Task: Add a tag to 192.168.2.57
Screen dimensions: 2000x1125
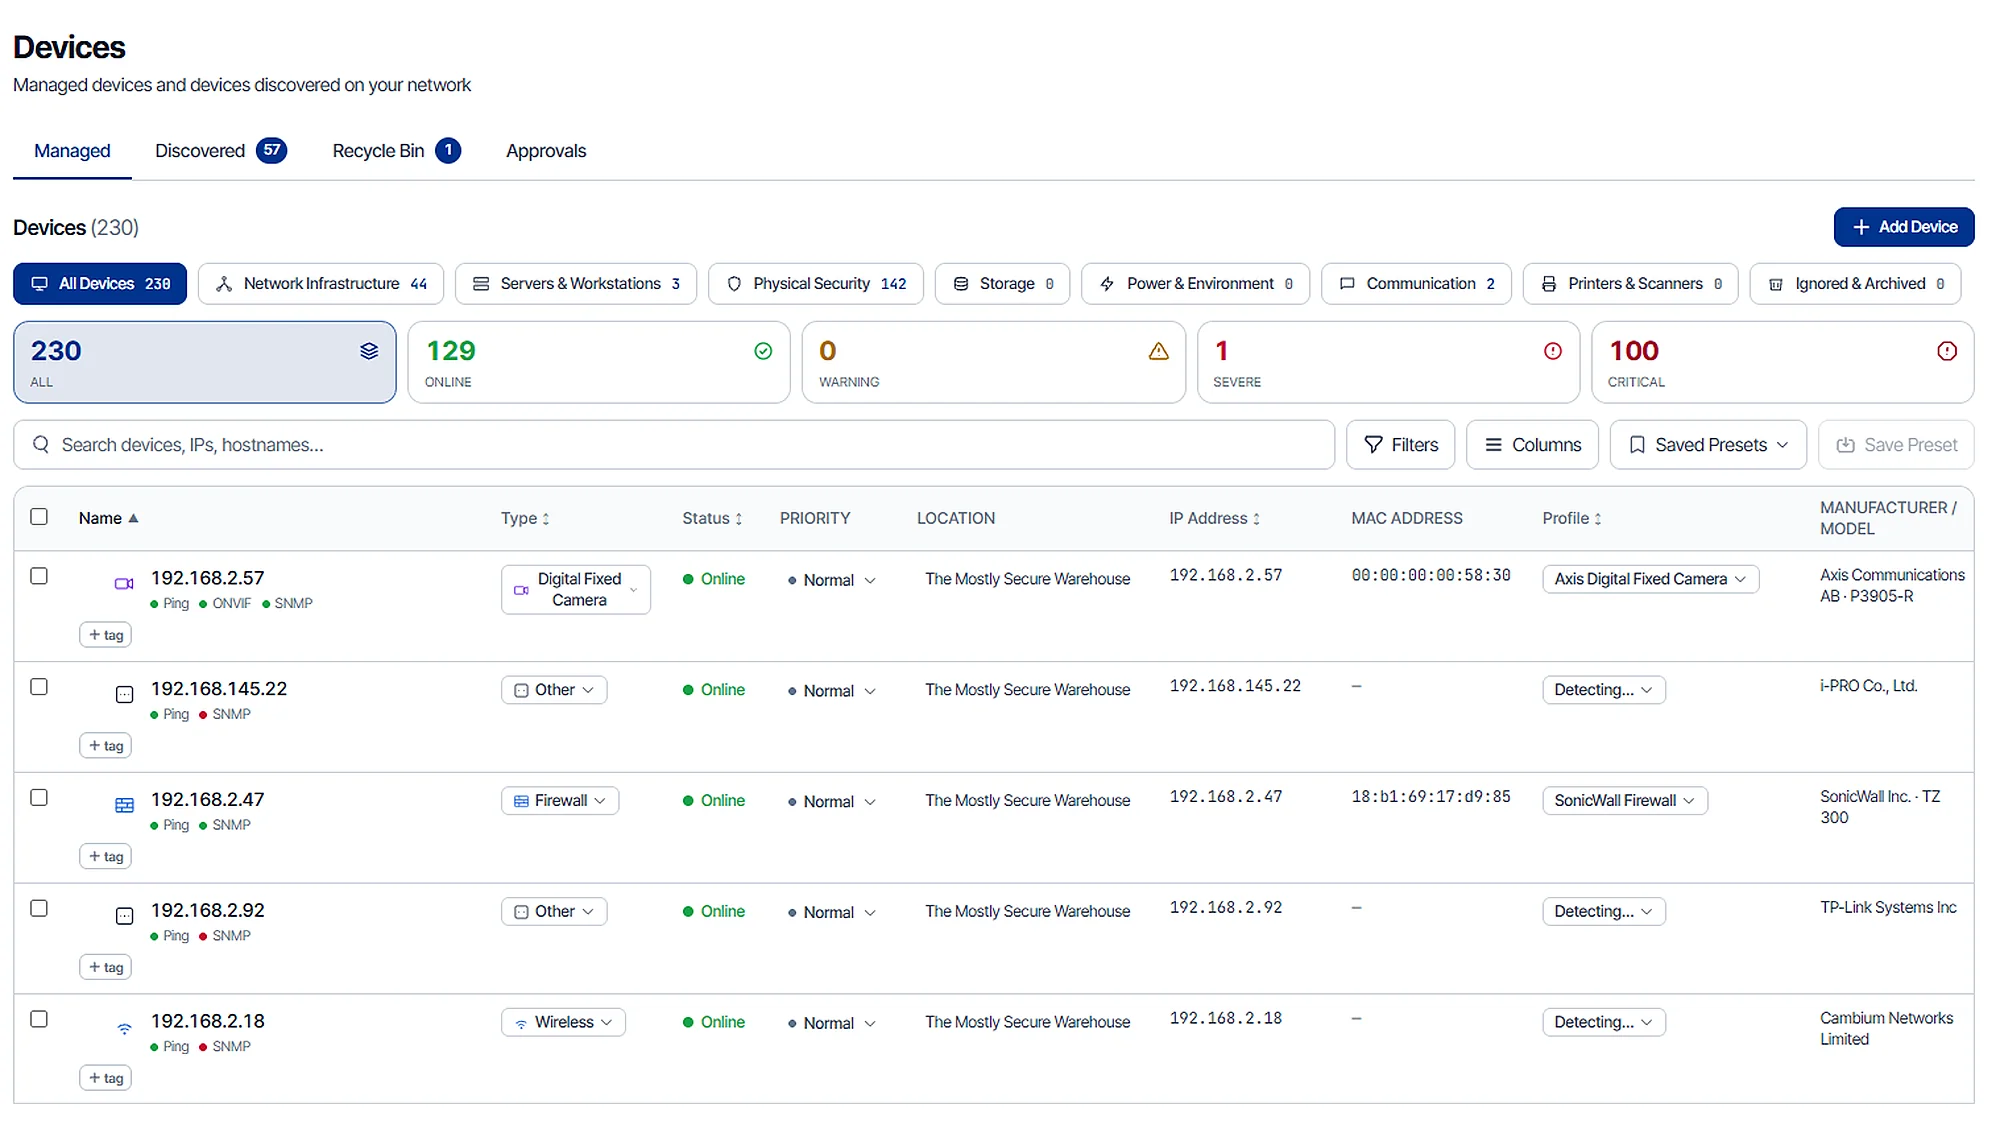Action: click(x=106, y=635)
